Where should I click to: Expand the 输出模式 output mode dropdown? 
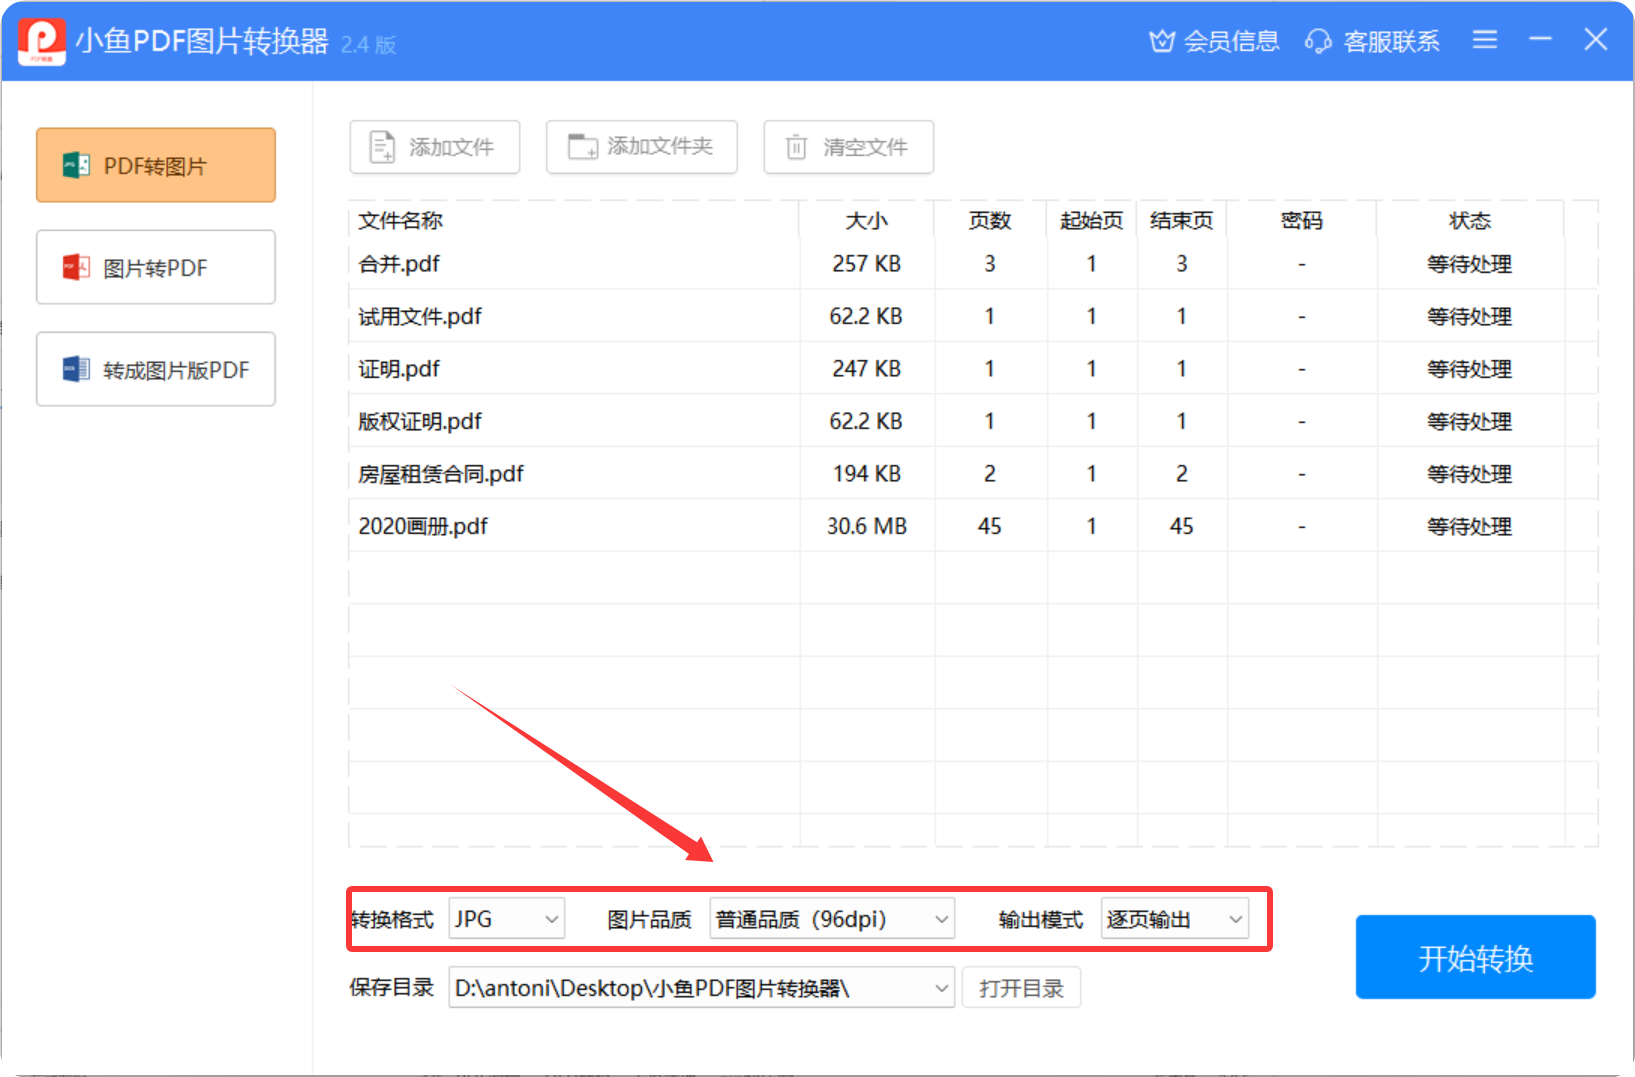click(x=1174, y=918)
